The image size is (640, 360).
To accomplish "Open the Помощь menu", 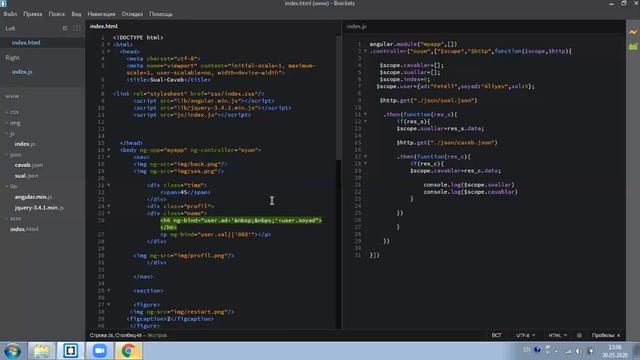I will 161,14.
